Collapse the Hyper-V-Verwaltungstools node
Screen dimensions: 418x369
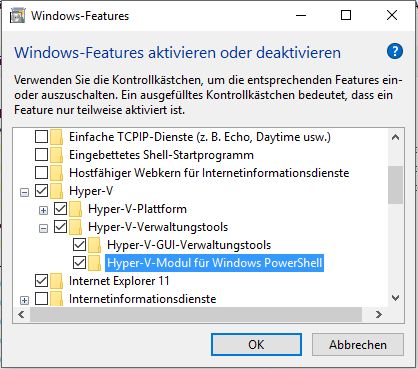pyautogui.click(x=43, y=228)
